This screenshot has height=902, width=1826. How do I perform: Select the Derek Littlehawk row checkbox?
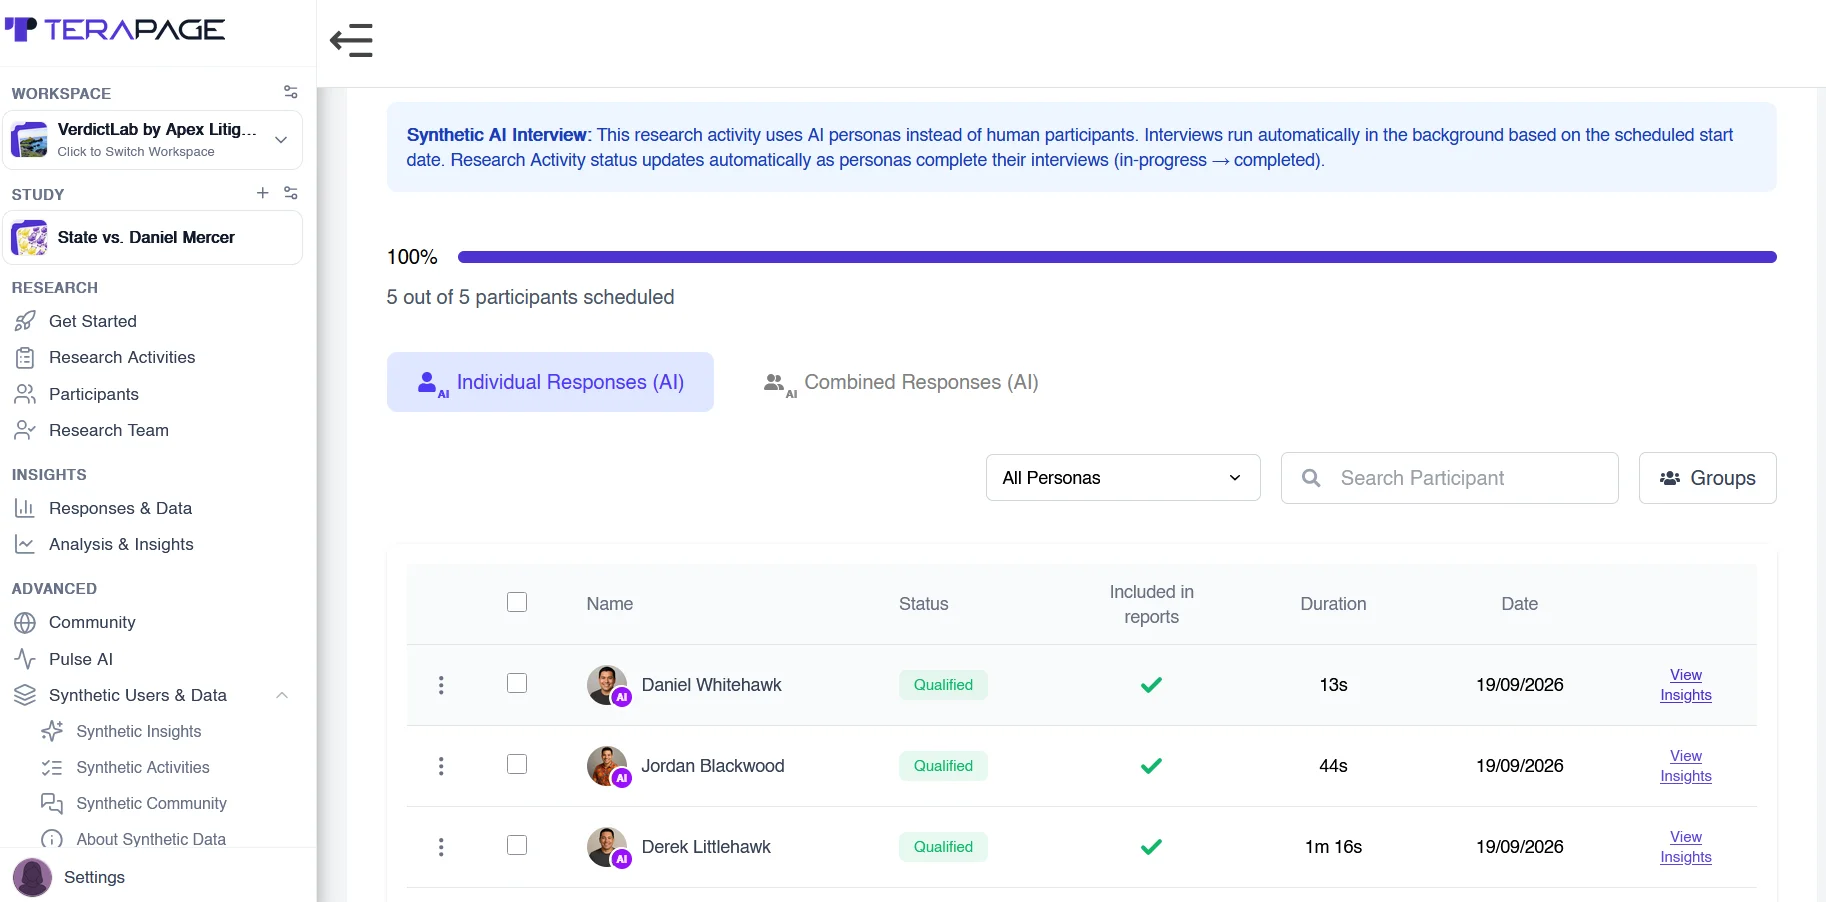pos(517,845)
